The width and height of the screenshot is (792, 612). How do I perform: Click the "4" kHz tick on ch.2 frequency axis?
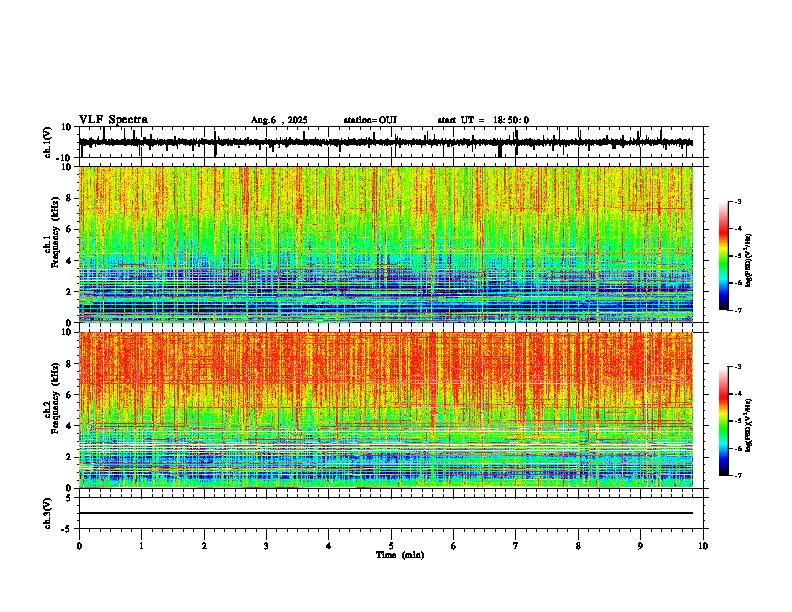coord(70,426)
